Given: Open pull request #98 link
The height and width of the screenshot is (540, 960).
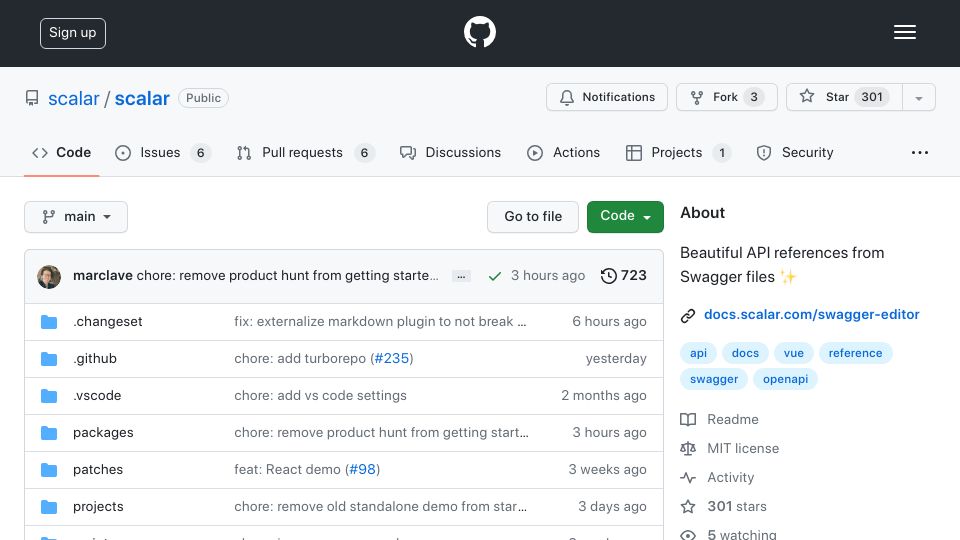Looking at the screenshot, I should pos(362,470).
